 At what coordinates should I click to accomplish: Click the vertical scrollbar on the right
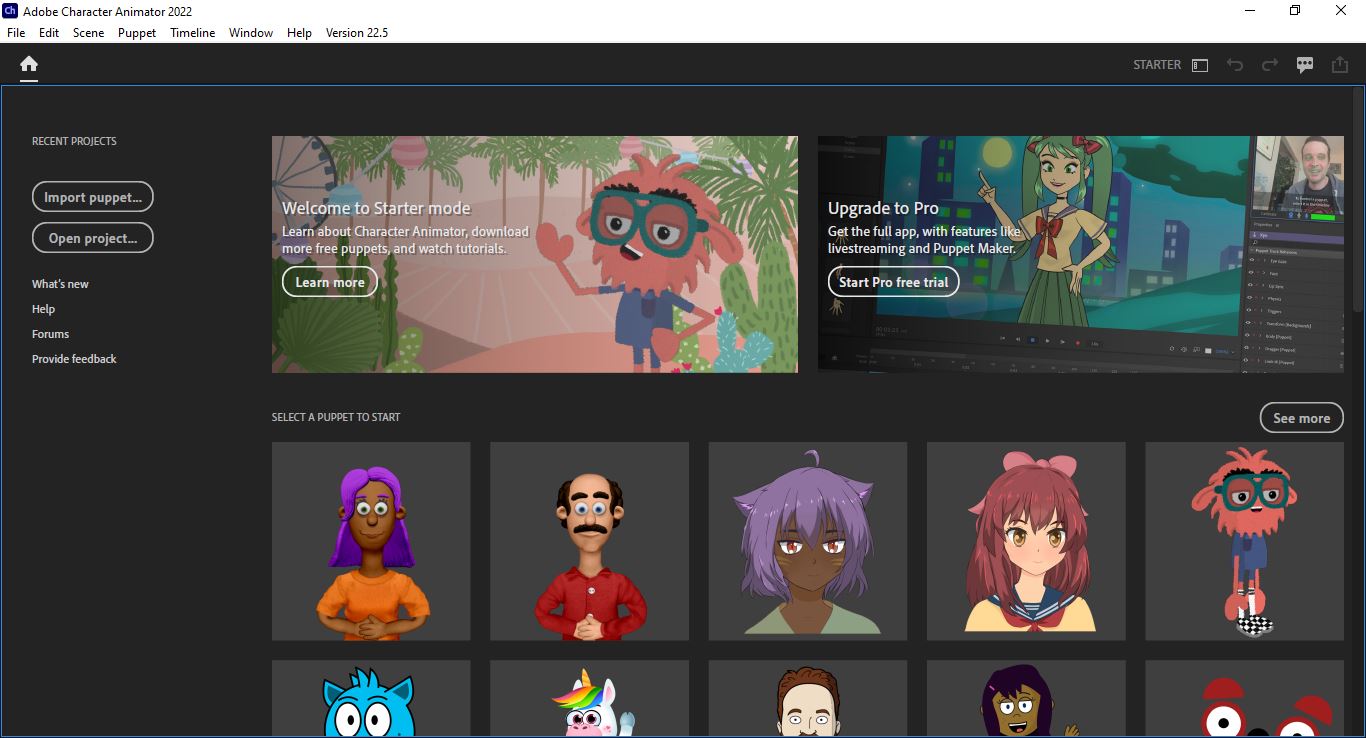1357,200
